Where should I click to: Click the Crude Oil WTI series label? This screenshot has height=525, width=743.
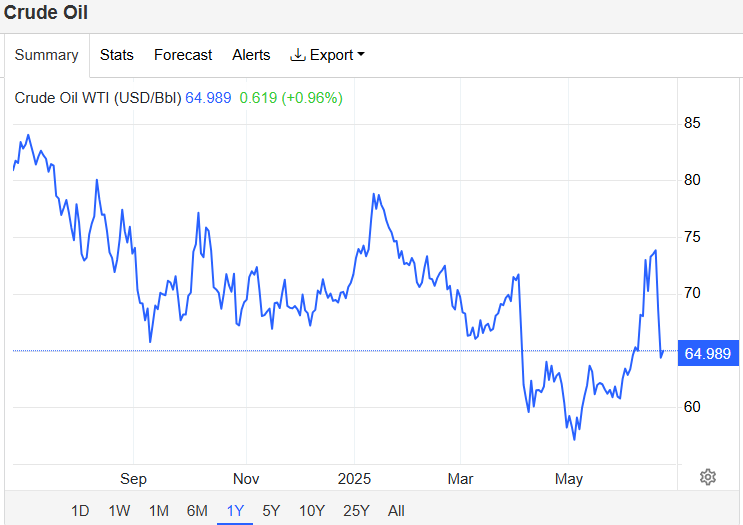(x=98, y=98)
